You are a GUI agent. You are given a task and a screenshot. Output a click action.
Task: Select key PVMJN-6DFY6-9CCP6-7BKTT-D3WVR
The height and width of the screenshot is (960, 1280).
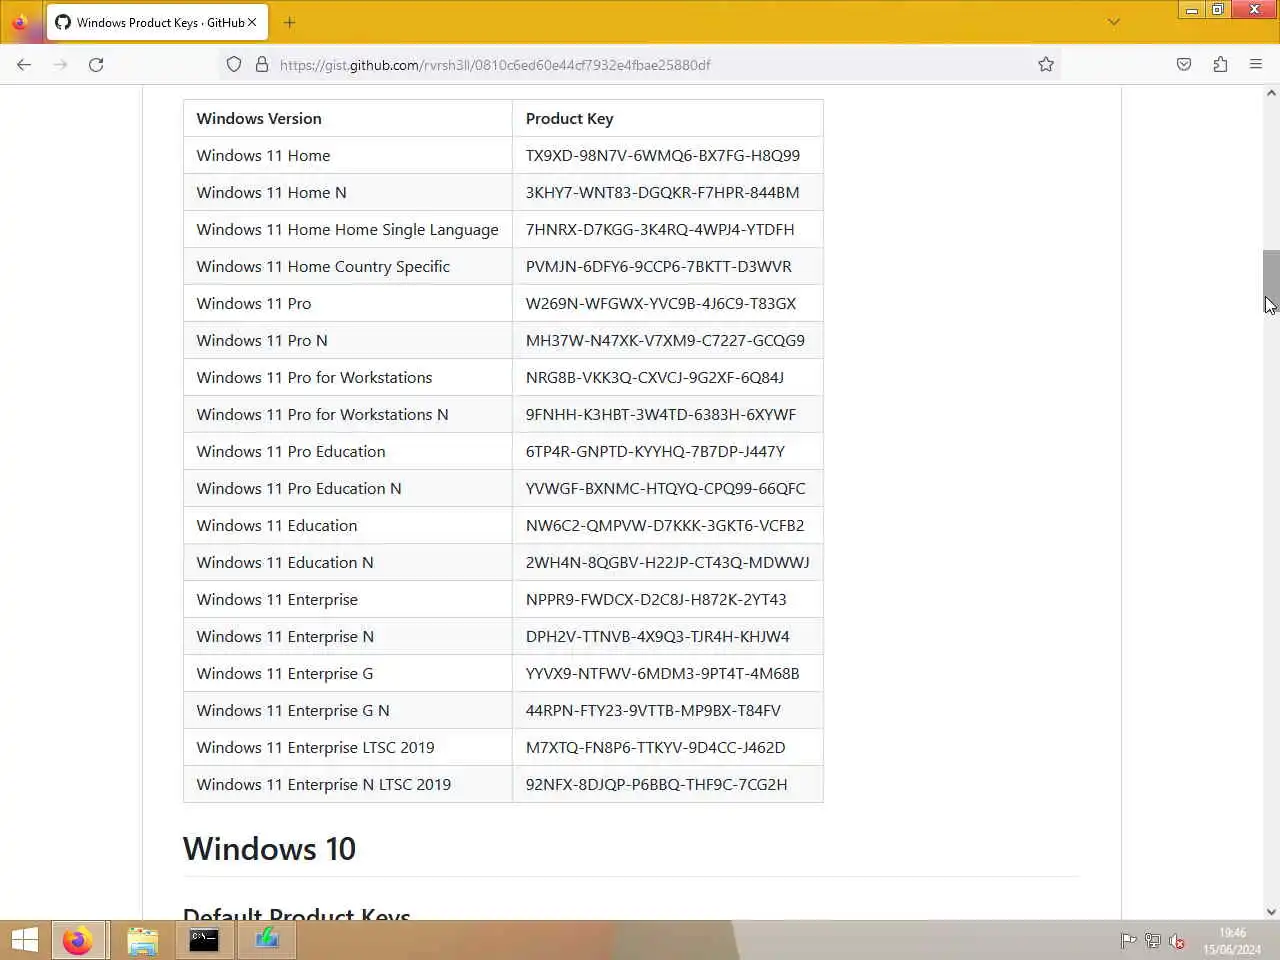(x=659, y=266)
